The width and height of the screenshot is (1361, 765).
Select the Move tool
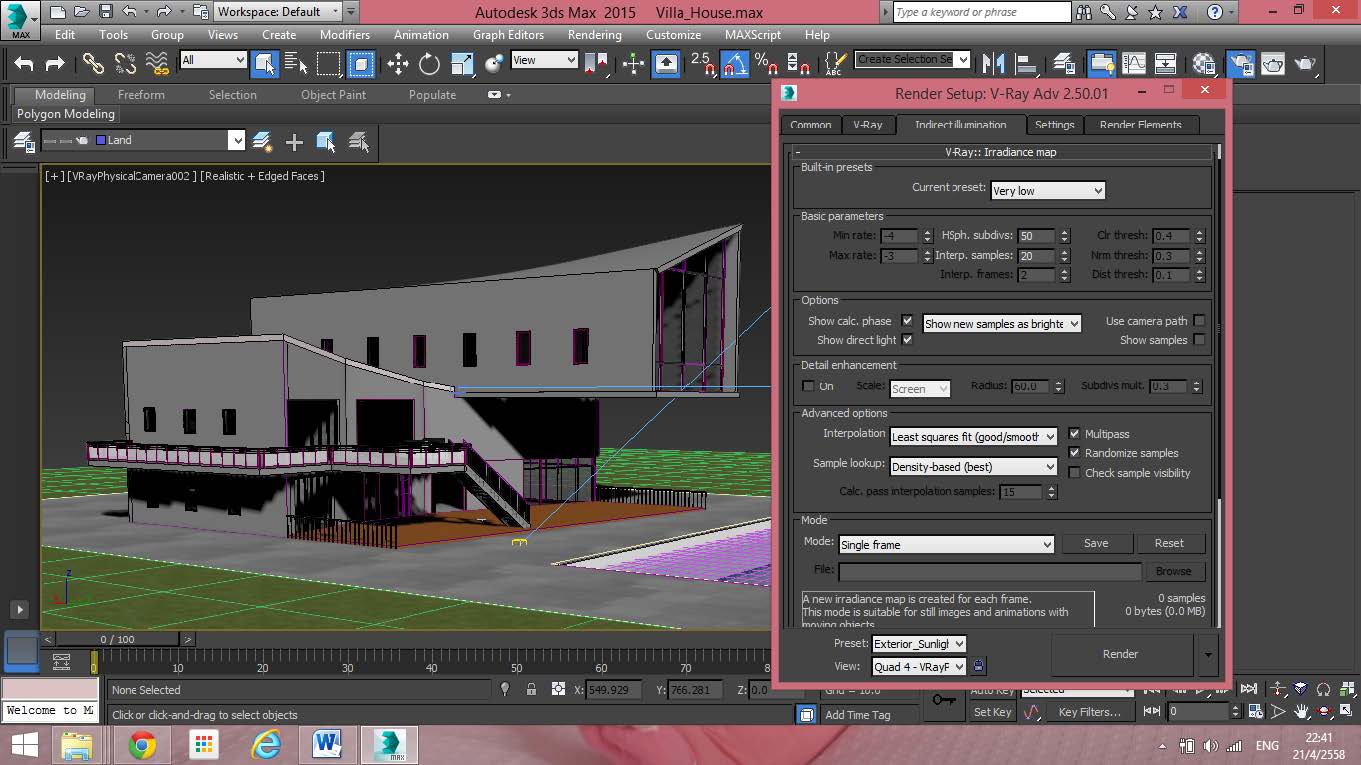(398, 64)
